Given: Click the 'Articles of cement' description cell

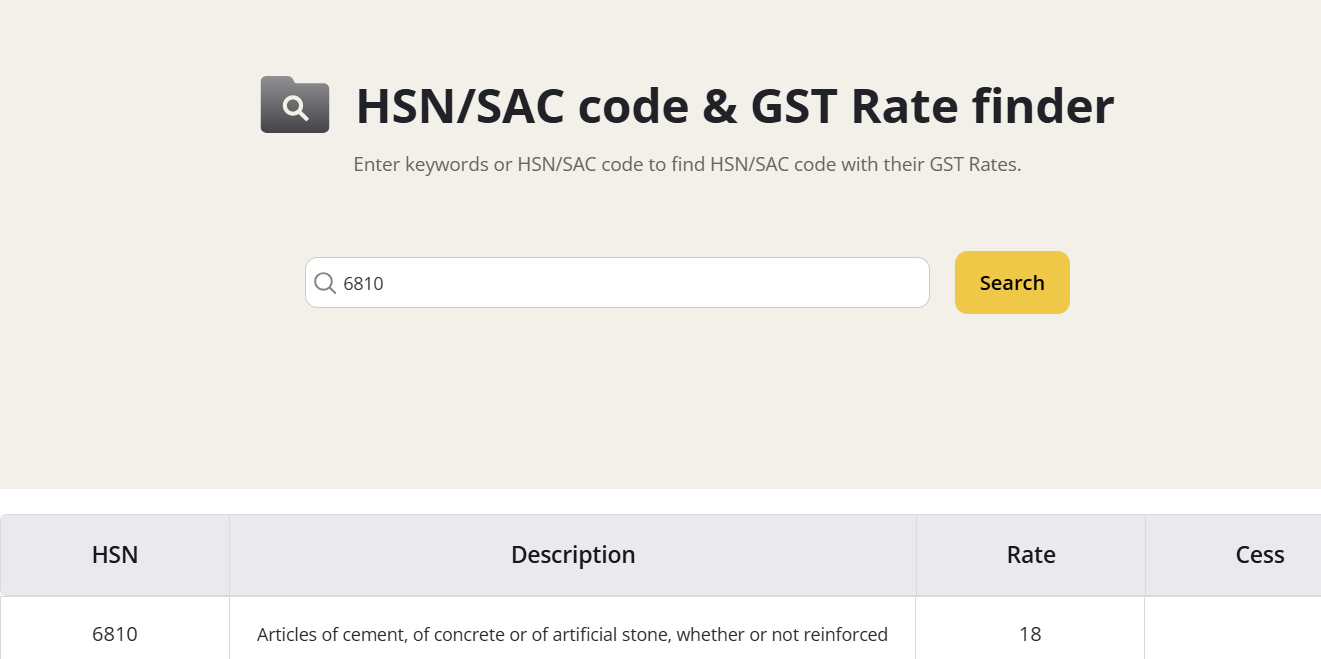Looking at the screenshot, I should [572, 634].
